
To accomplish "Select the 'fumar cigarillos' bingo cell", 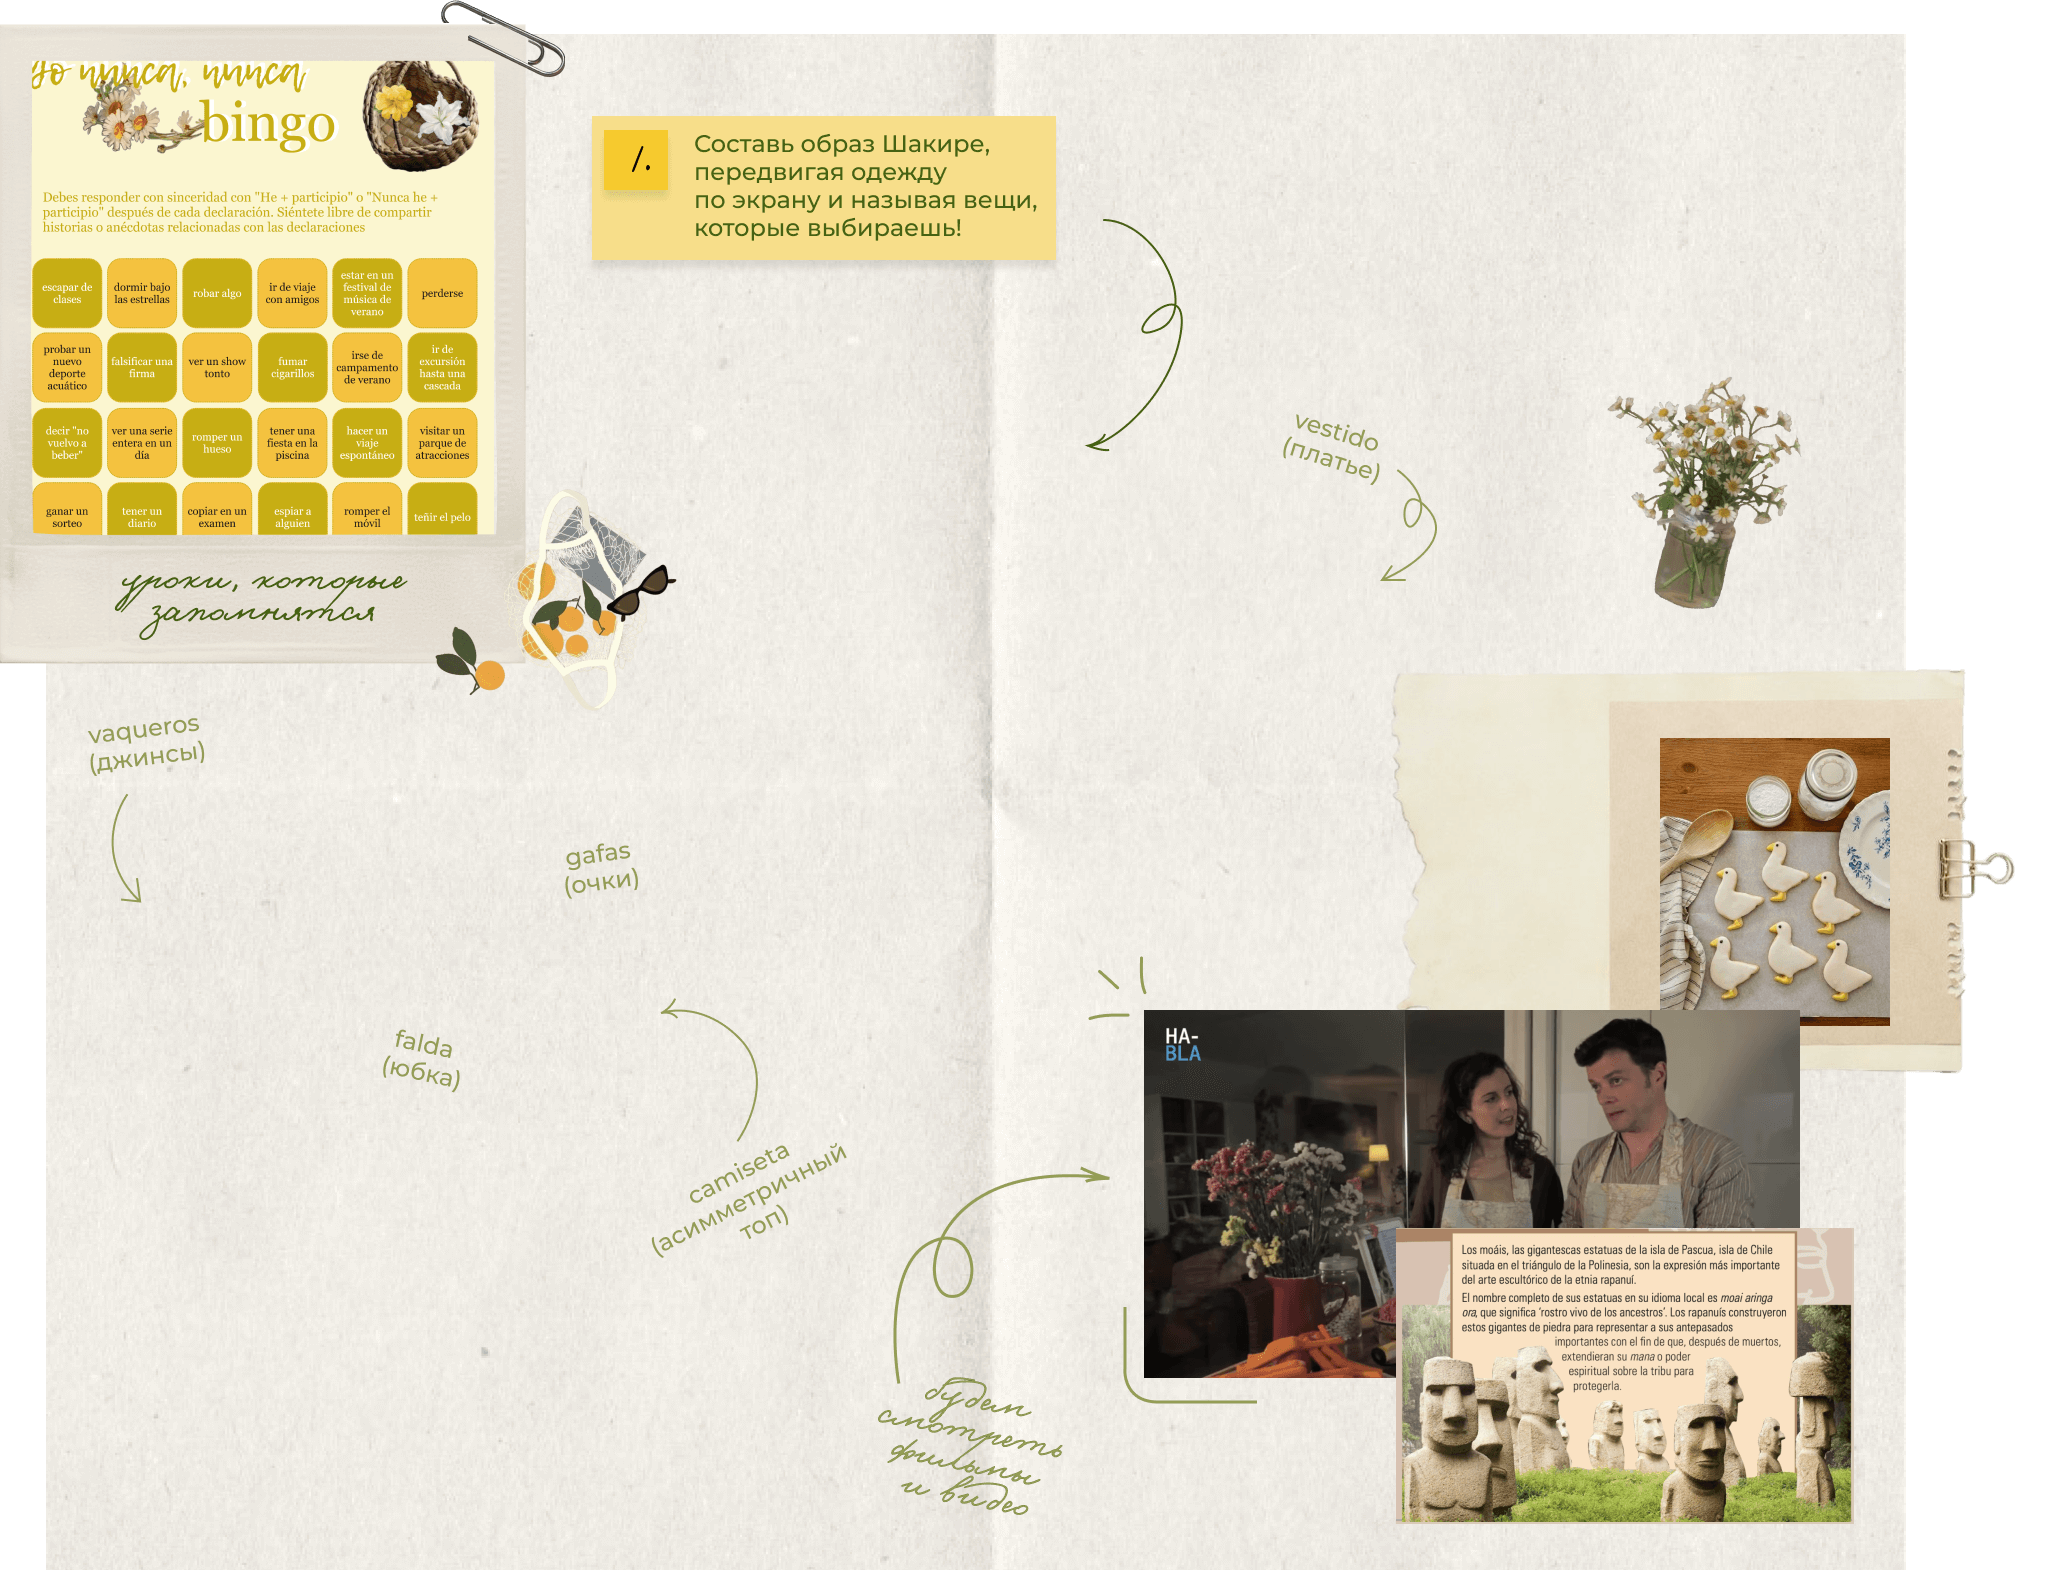I will click(x=292, y=368).
